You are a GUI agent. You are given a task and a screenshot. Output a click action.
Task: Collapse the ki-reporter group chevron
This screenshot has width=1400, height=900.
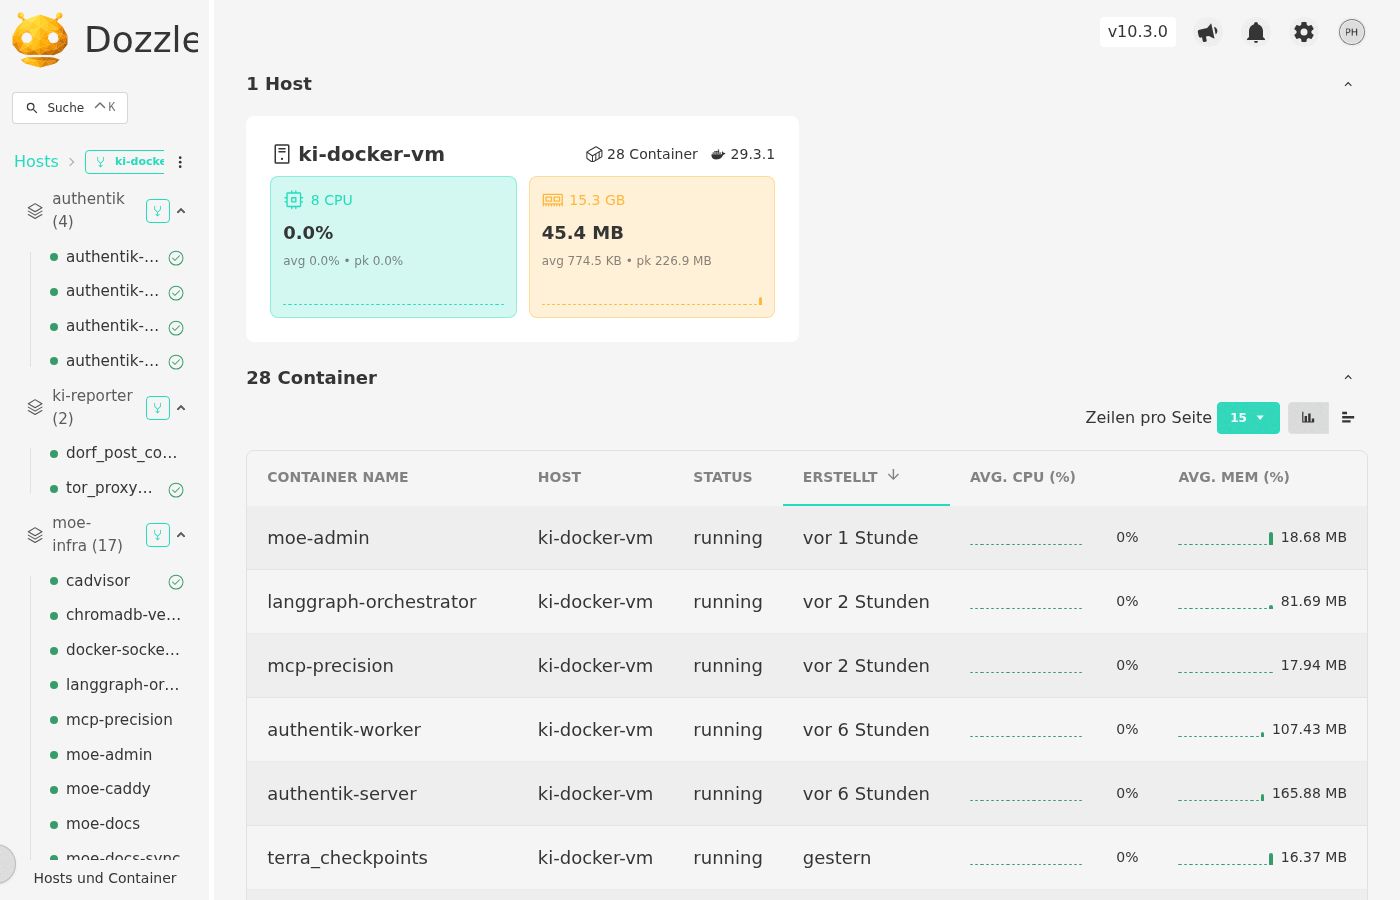tap(181, 407)
